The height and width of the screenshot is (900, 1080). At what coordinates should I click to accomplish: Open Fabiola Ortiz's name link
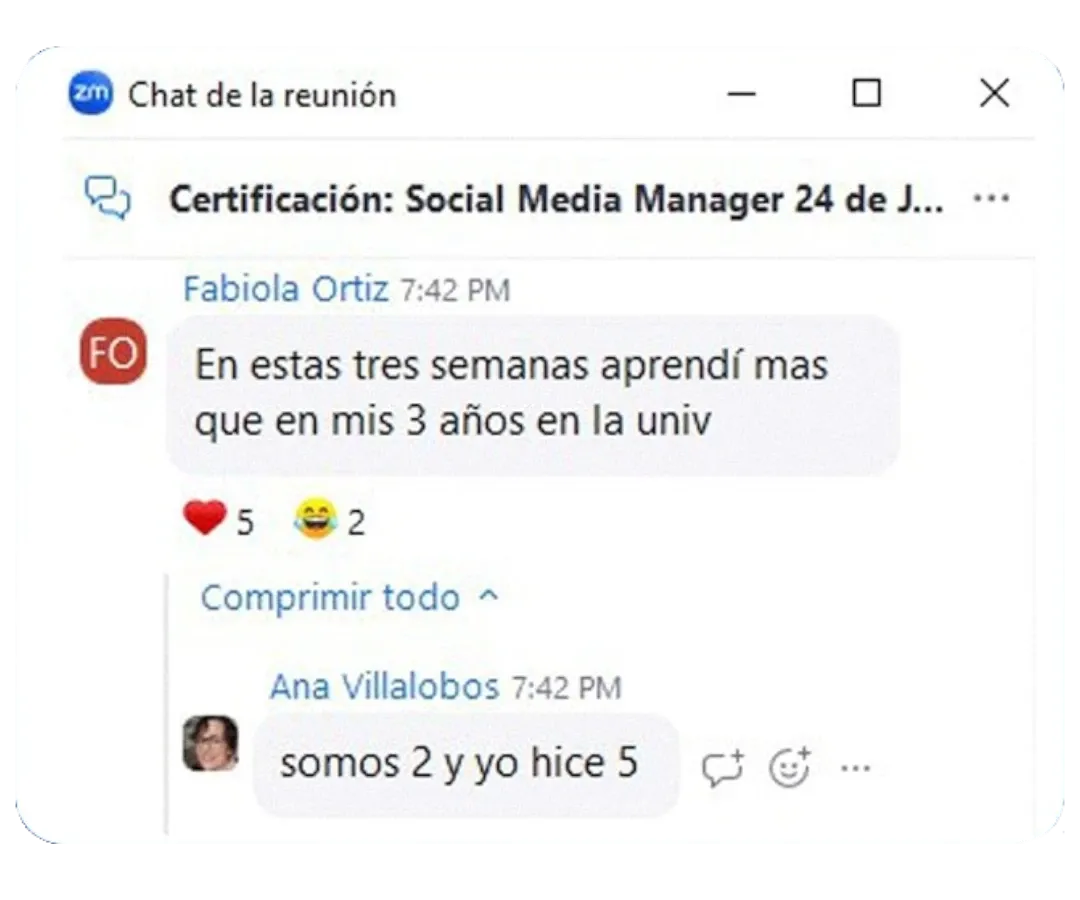click(x=286, y=289)
